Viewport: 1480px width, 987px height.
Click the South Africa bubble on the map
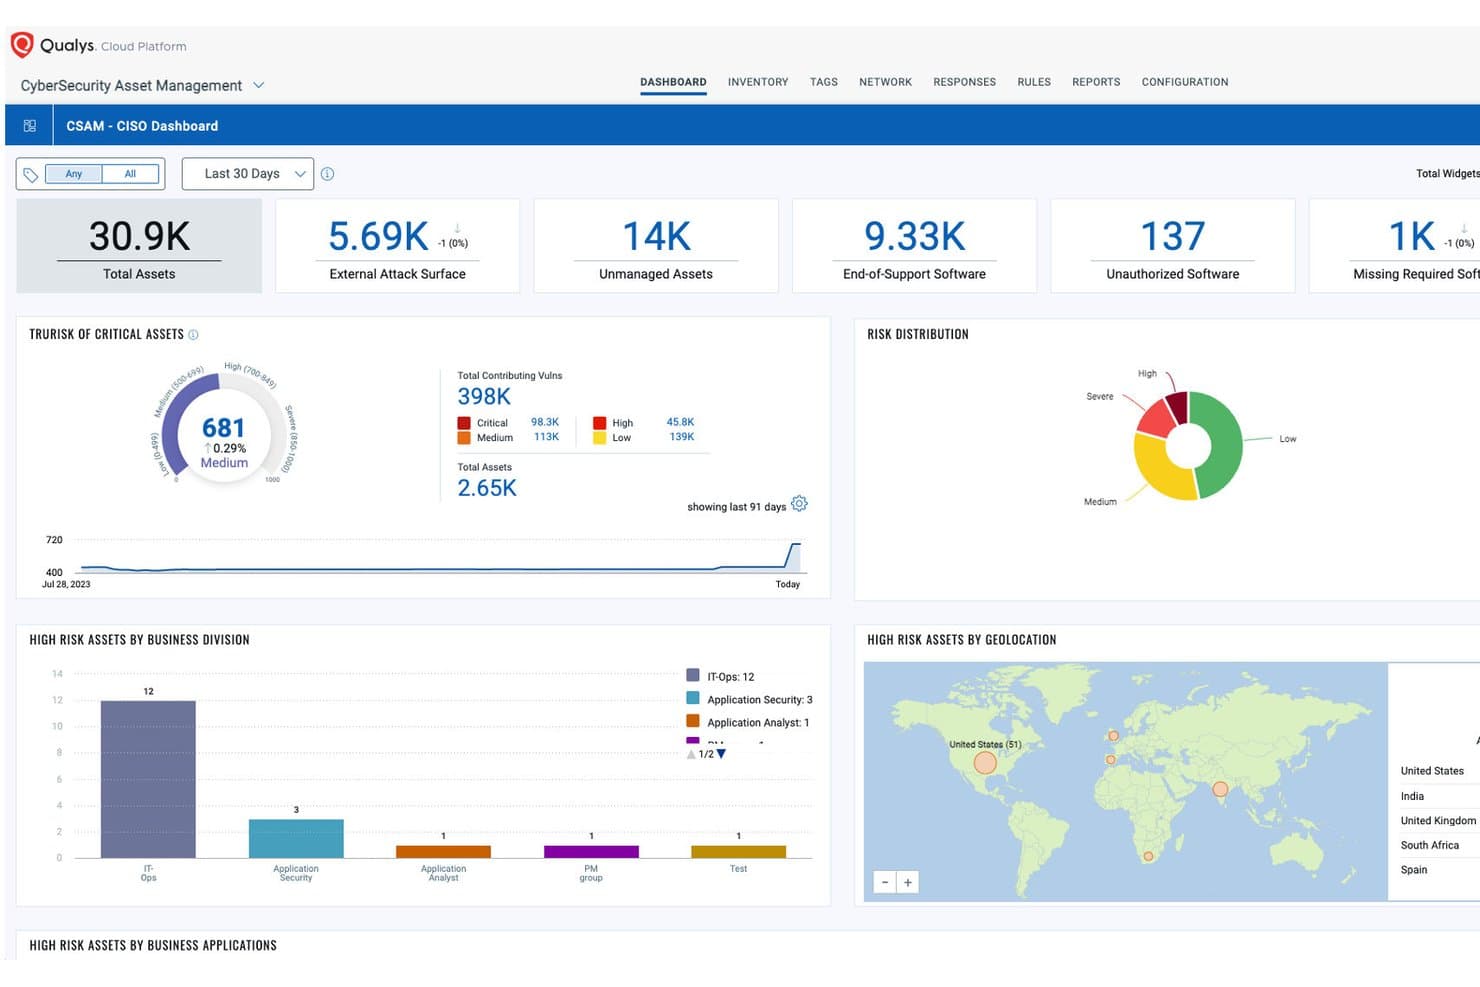[1148, 856]
